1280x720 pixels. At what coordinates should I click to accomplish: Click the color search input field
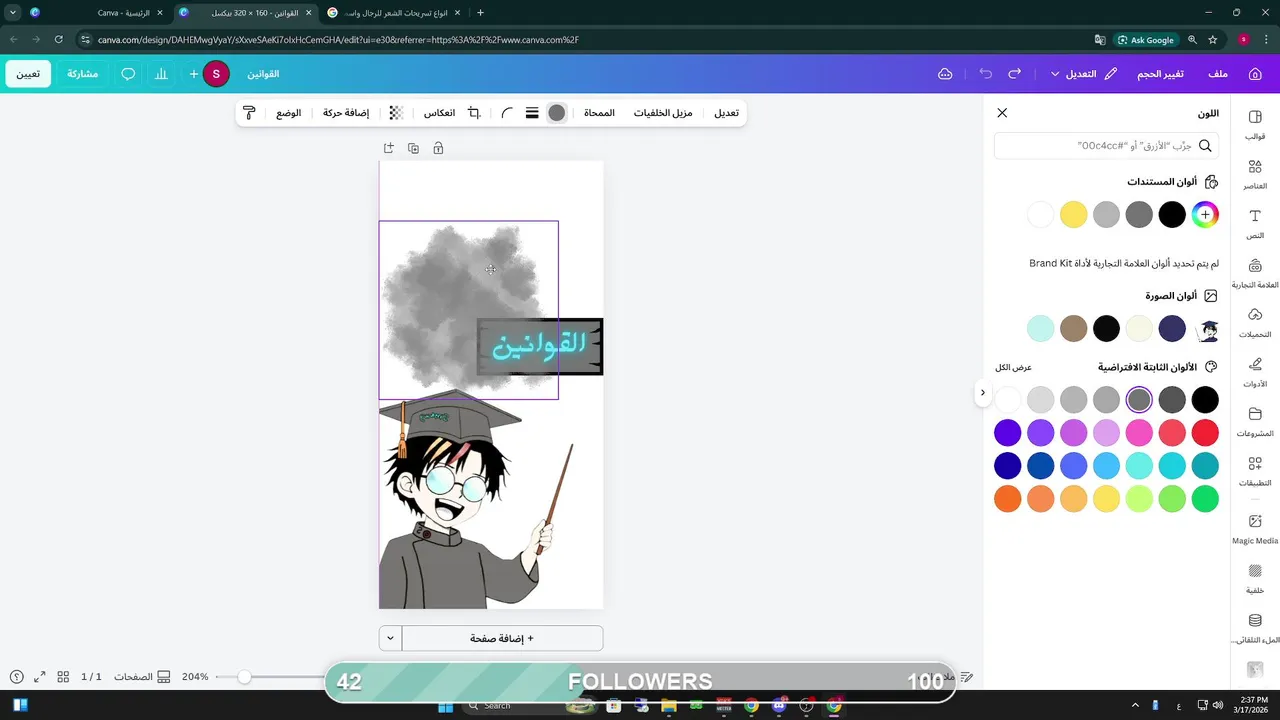click(1106, 146)
